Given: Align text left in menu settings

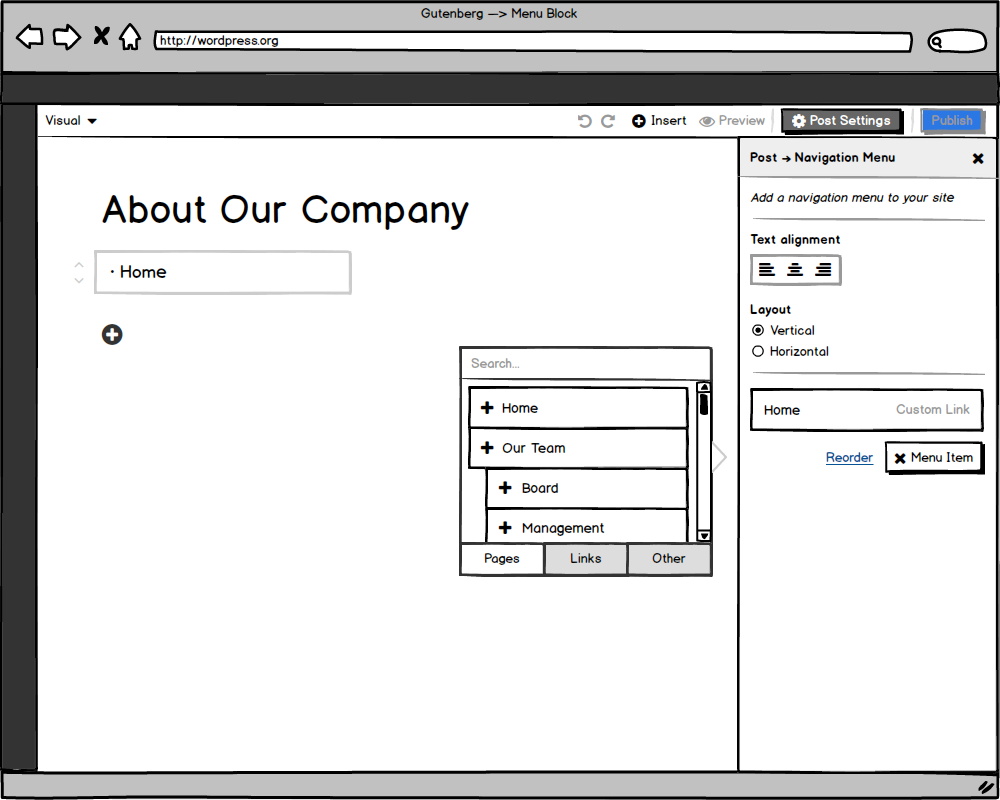Looking at the screenshot, I should 767,270.
